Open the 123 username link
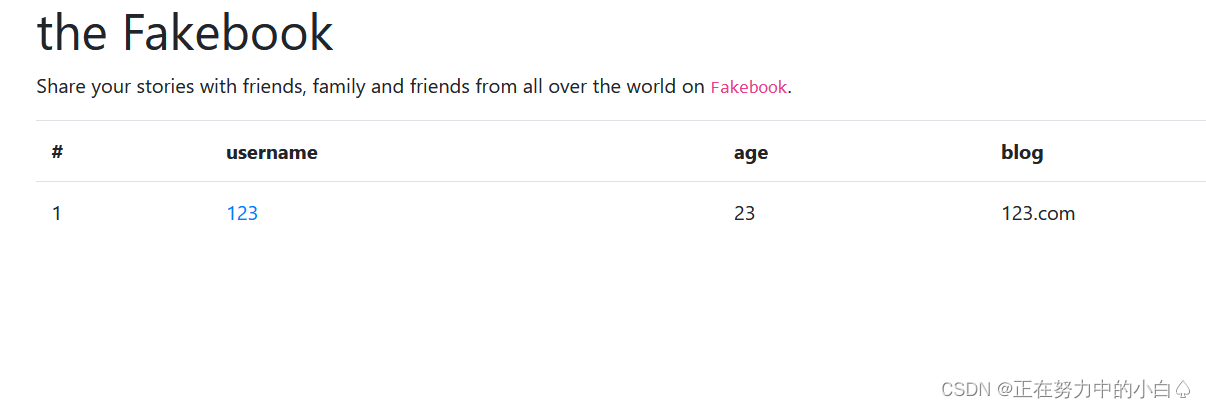The width and height of the screenshot is (1206, 408). tap(242, 213)
